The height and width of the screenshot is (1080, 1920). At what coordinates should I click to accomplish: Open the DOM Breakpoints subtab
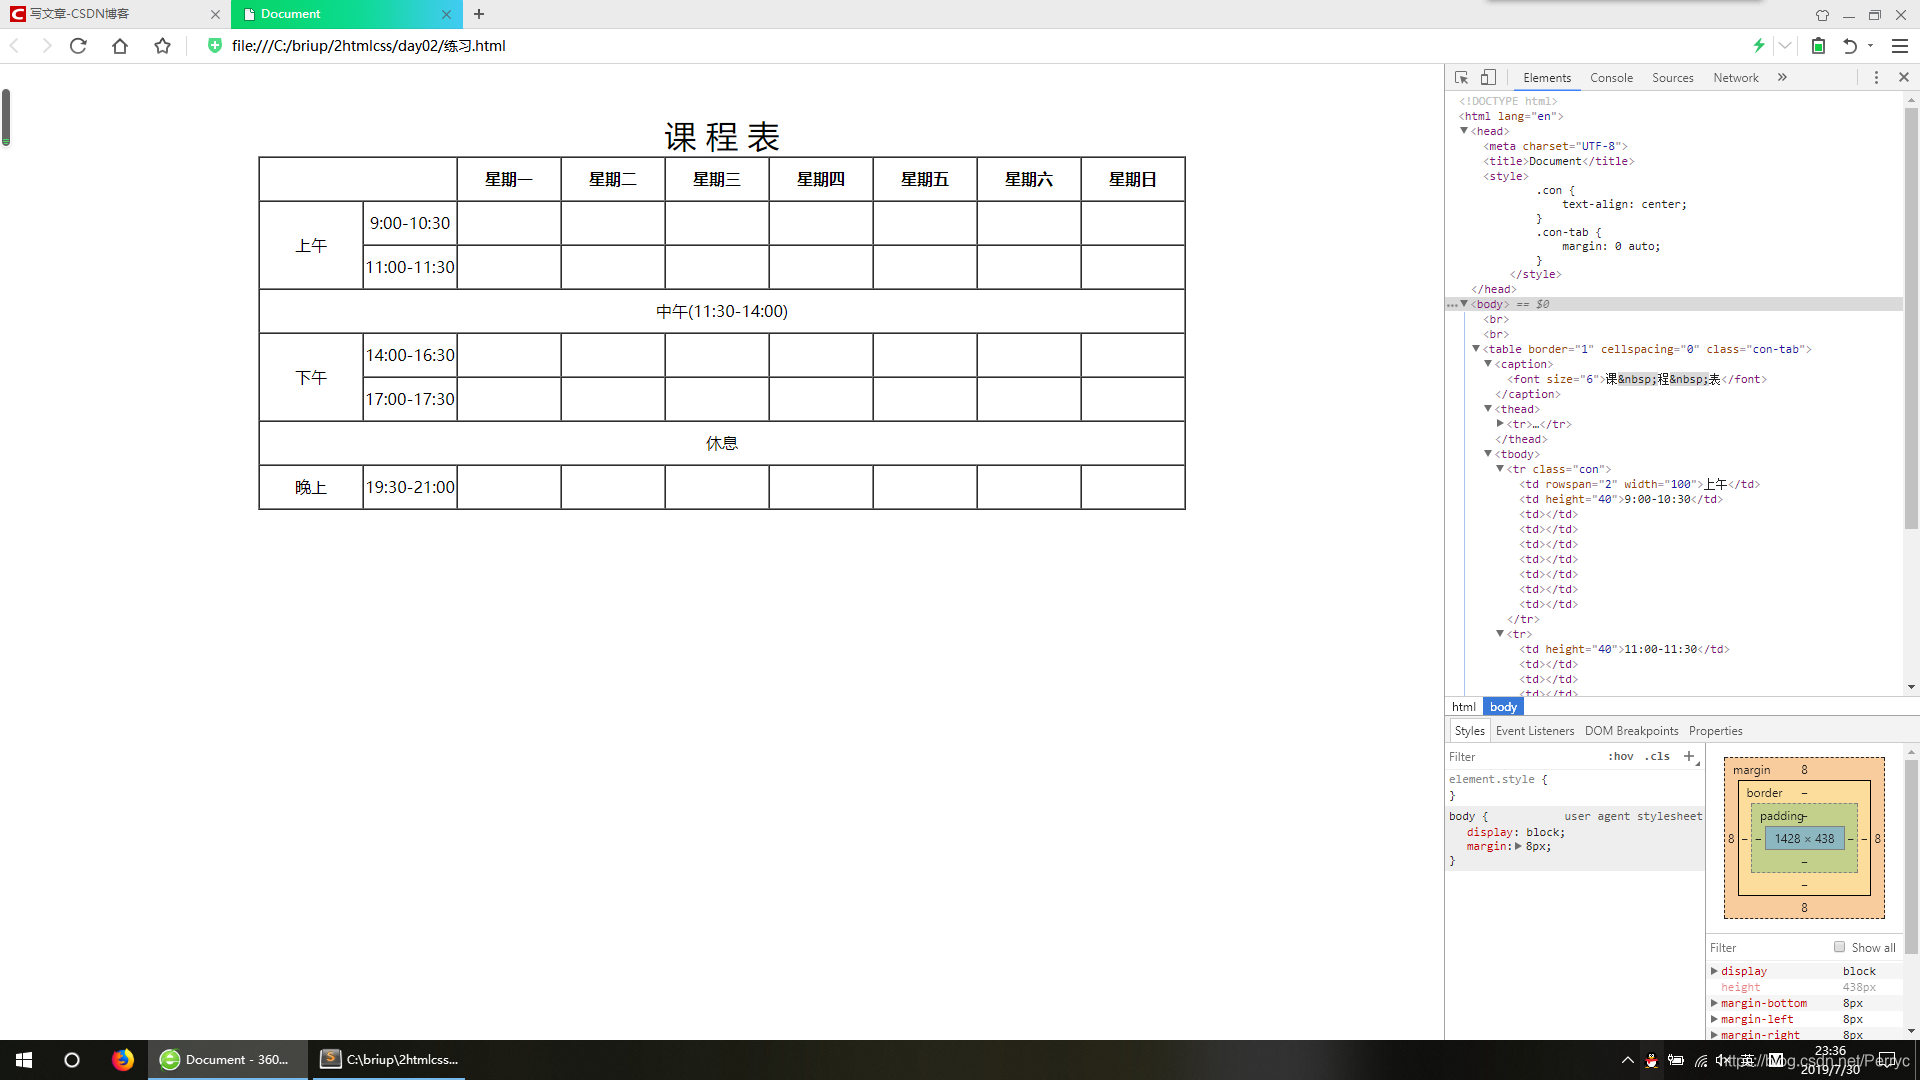pyautogui.click(x=1631, y=731)
